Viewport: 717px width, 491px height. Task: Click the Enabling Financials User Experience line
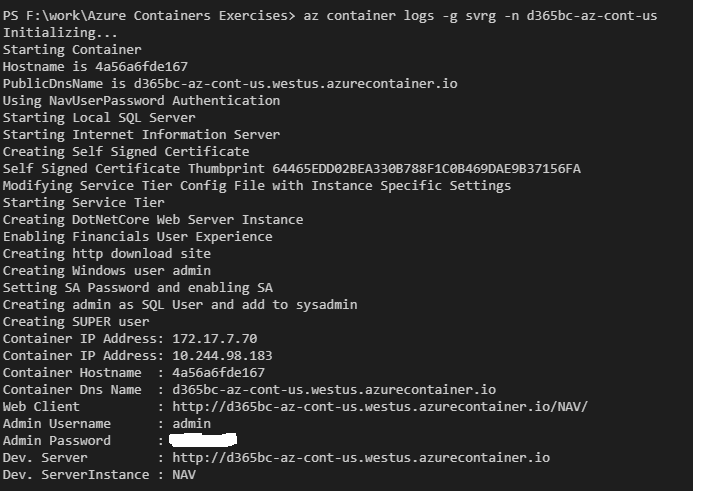tap(137, 237)
